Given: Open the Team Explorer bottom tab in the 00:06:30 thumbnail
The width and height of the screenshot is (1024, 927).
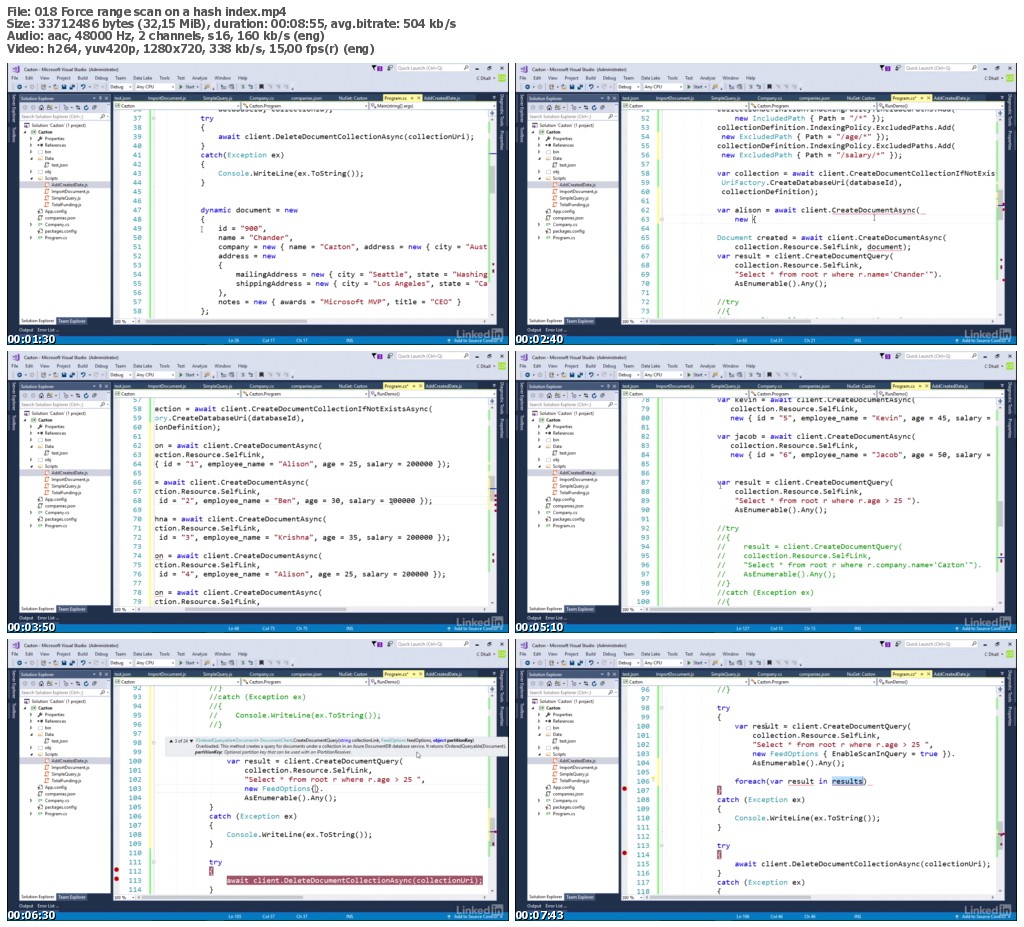Looking at the screenshot, I should pos(72,898).
